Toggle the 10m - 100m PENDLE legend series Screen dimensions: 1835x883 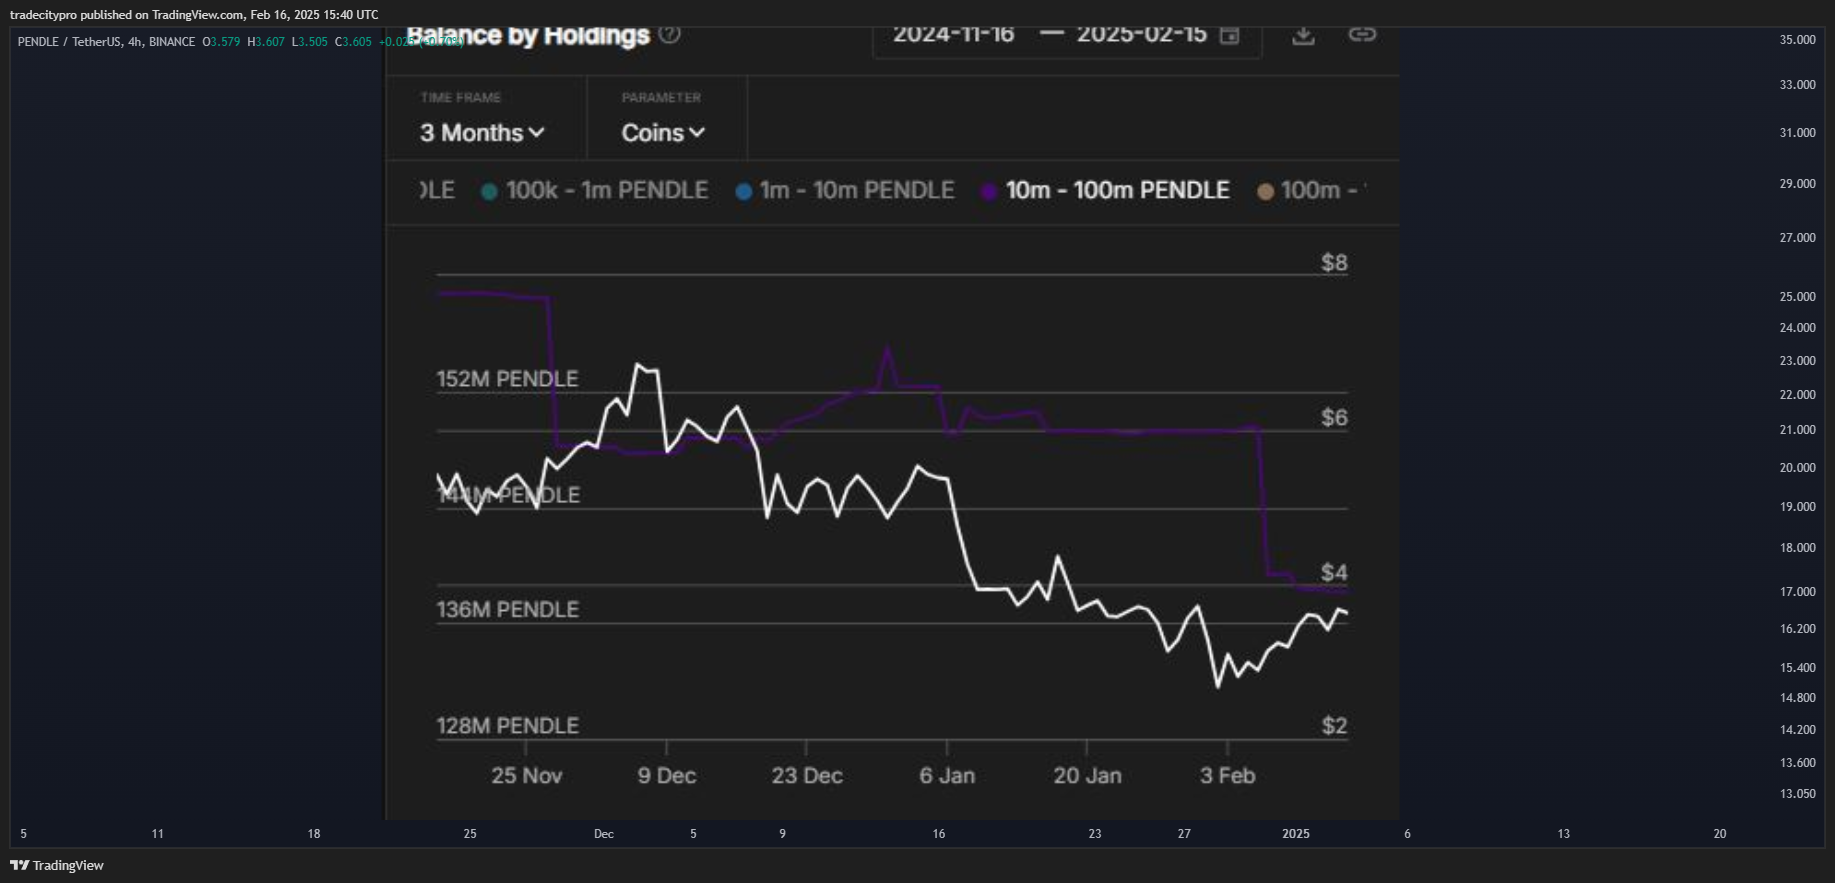pyautogui.click(x=1105, y=190)
